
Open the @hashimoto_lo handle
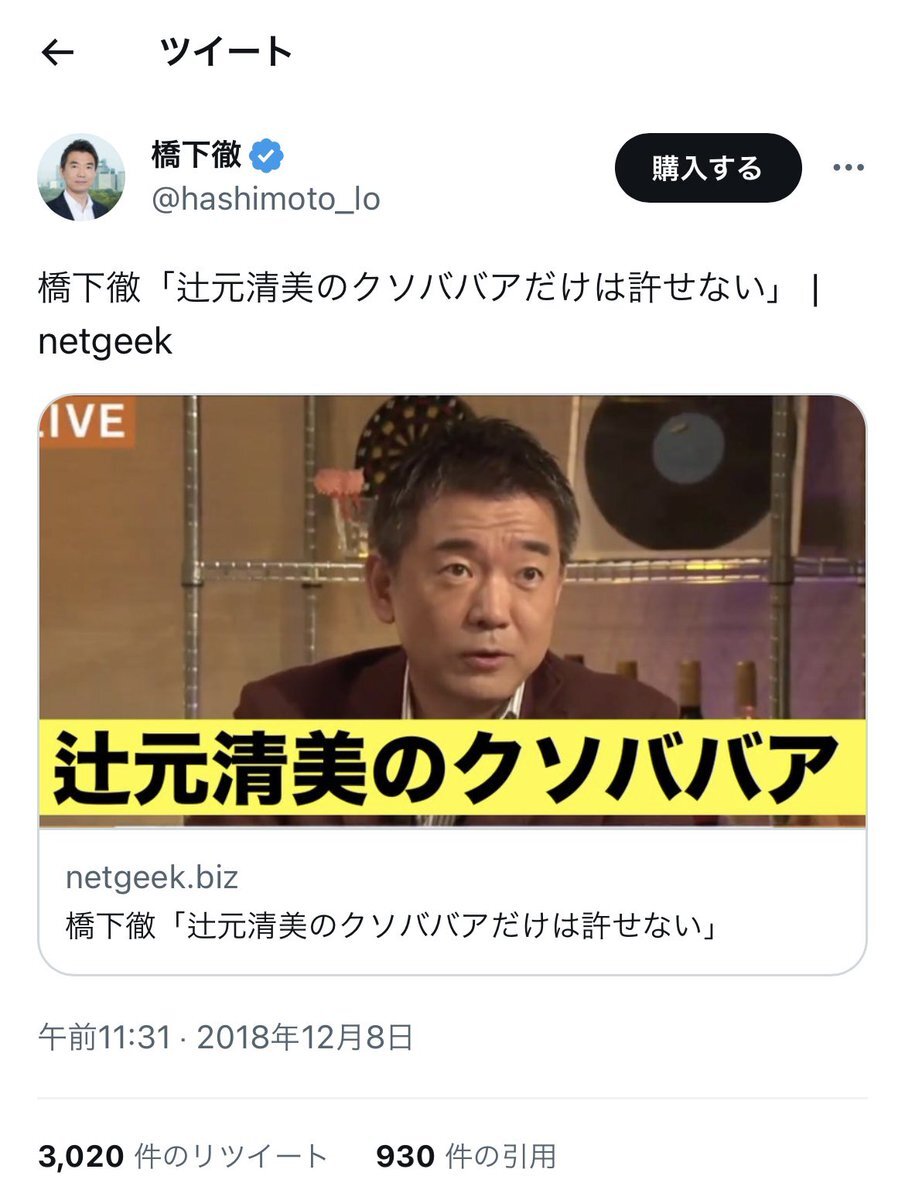[265, 199]
